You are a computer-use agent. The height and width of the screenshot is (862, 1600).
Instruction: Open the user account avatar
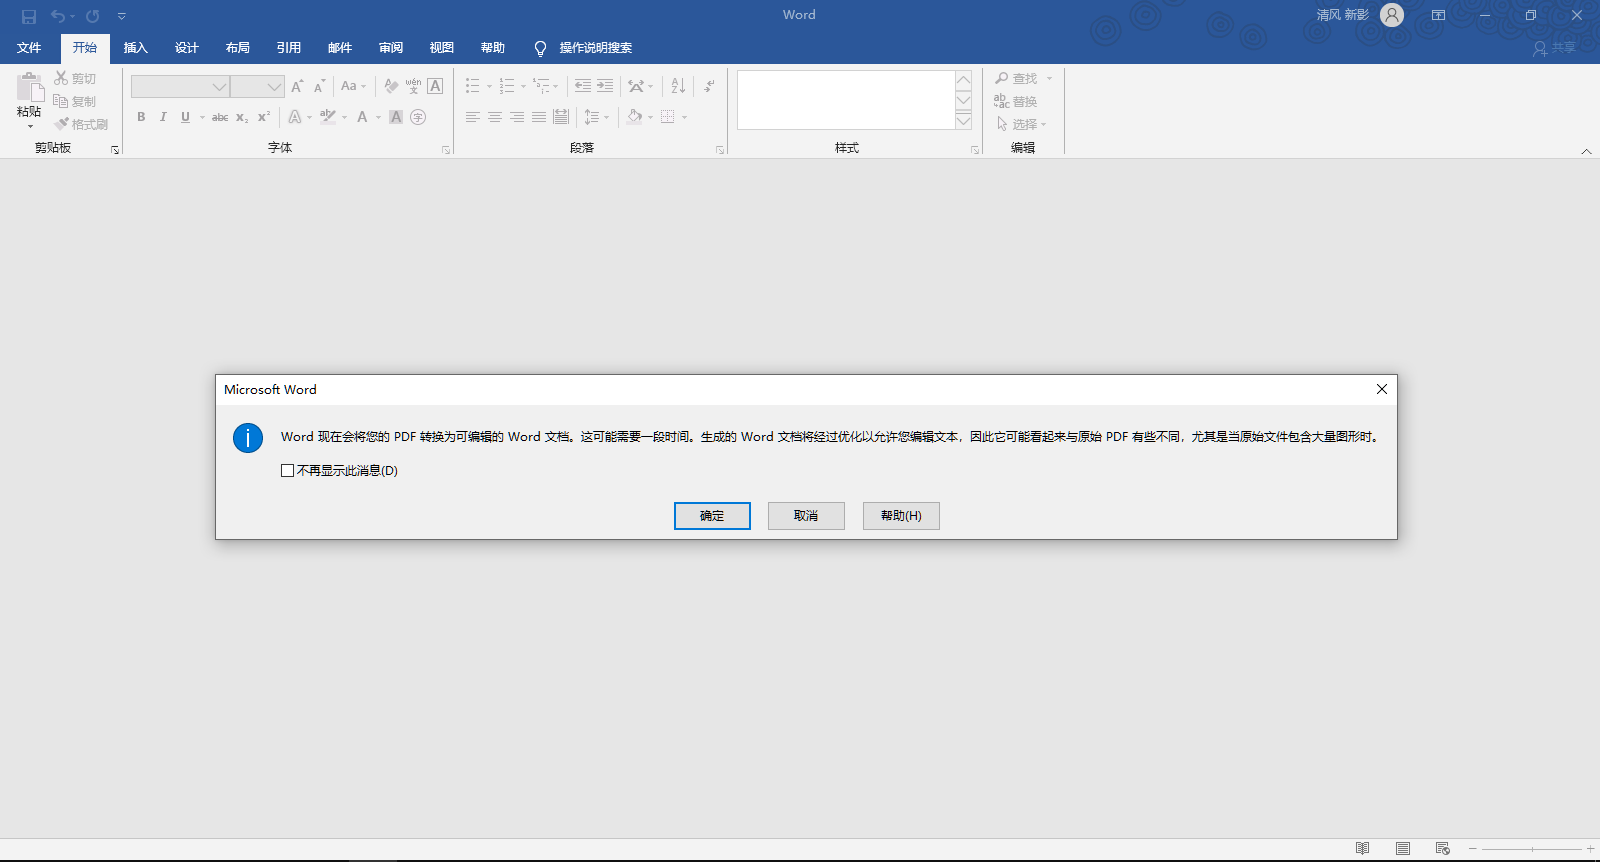pos(1392,15)
